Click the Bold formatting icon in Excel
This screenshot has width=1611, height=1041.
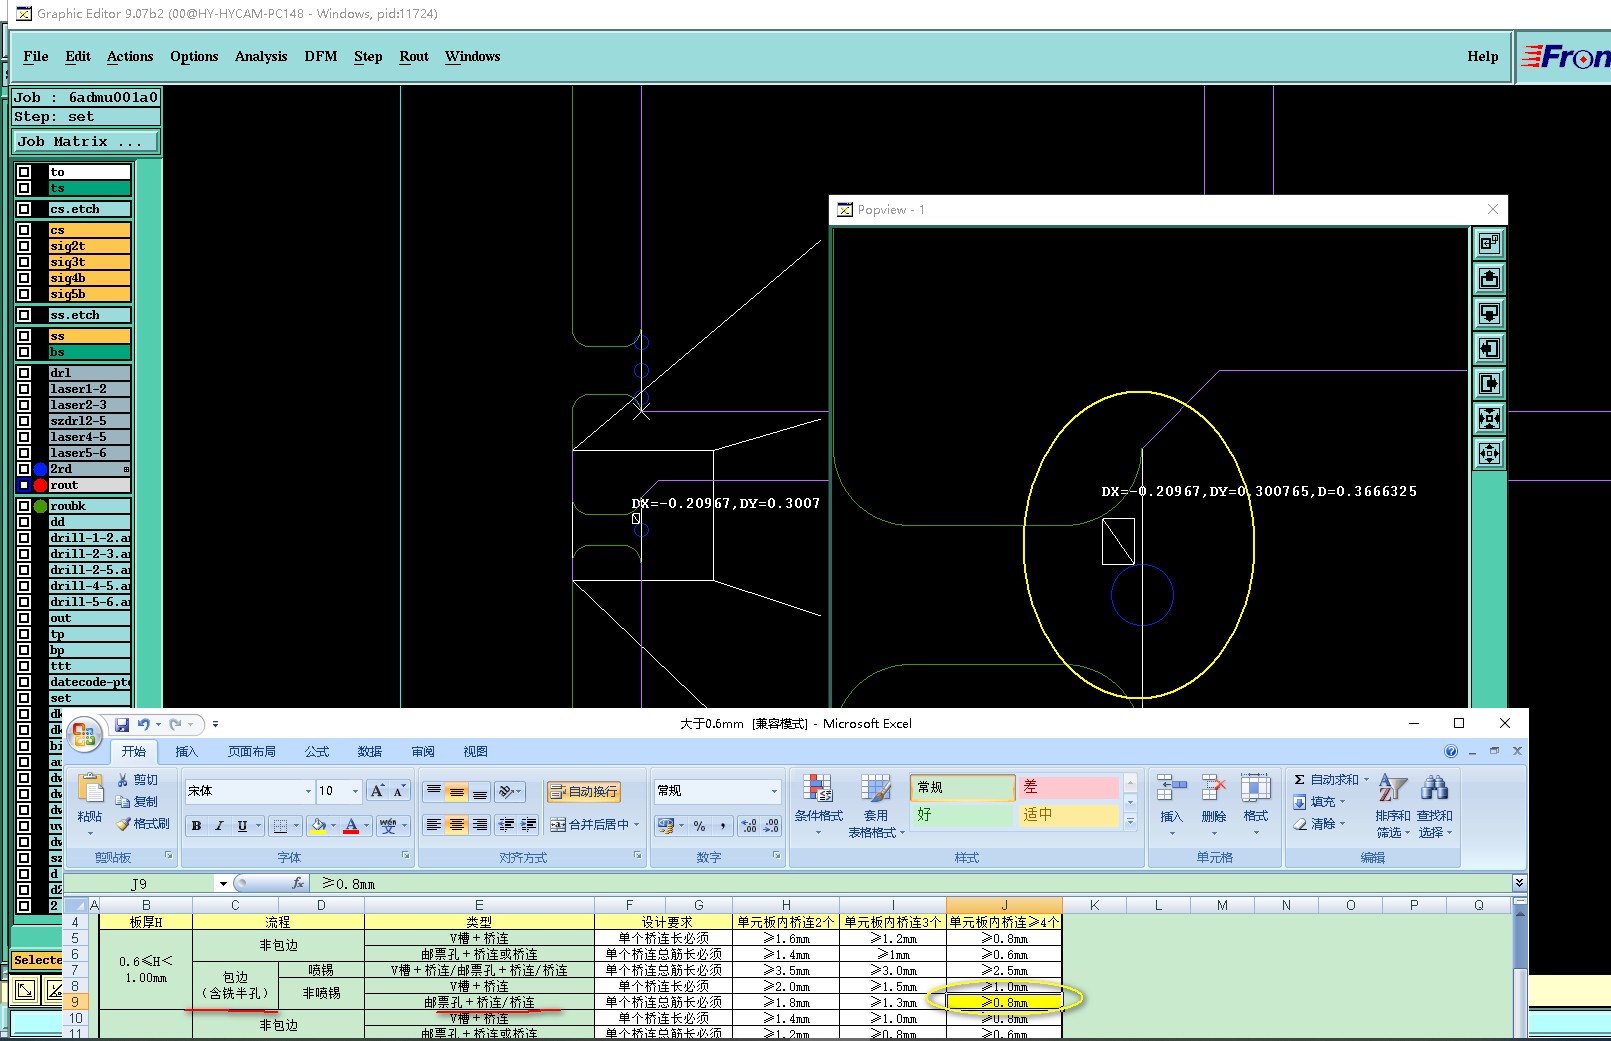[197, 826]
